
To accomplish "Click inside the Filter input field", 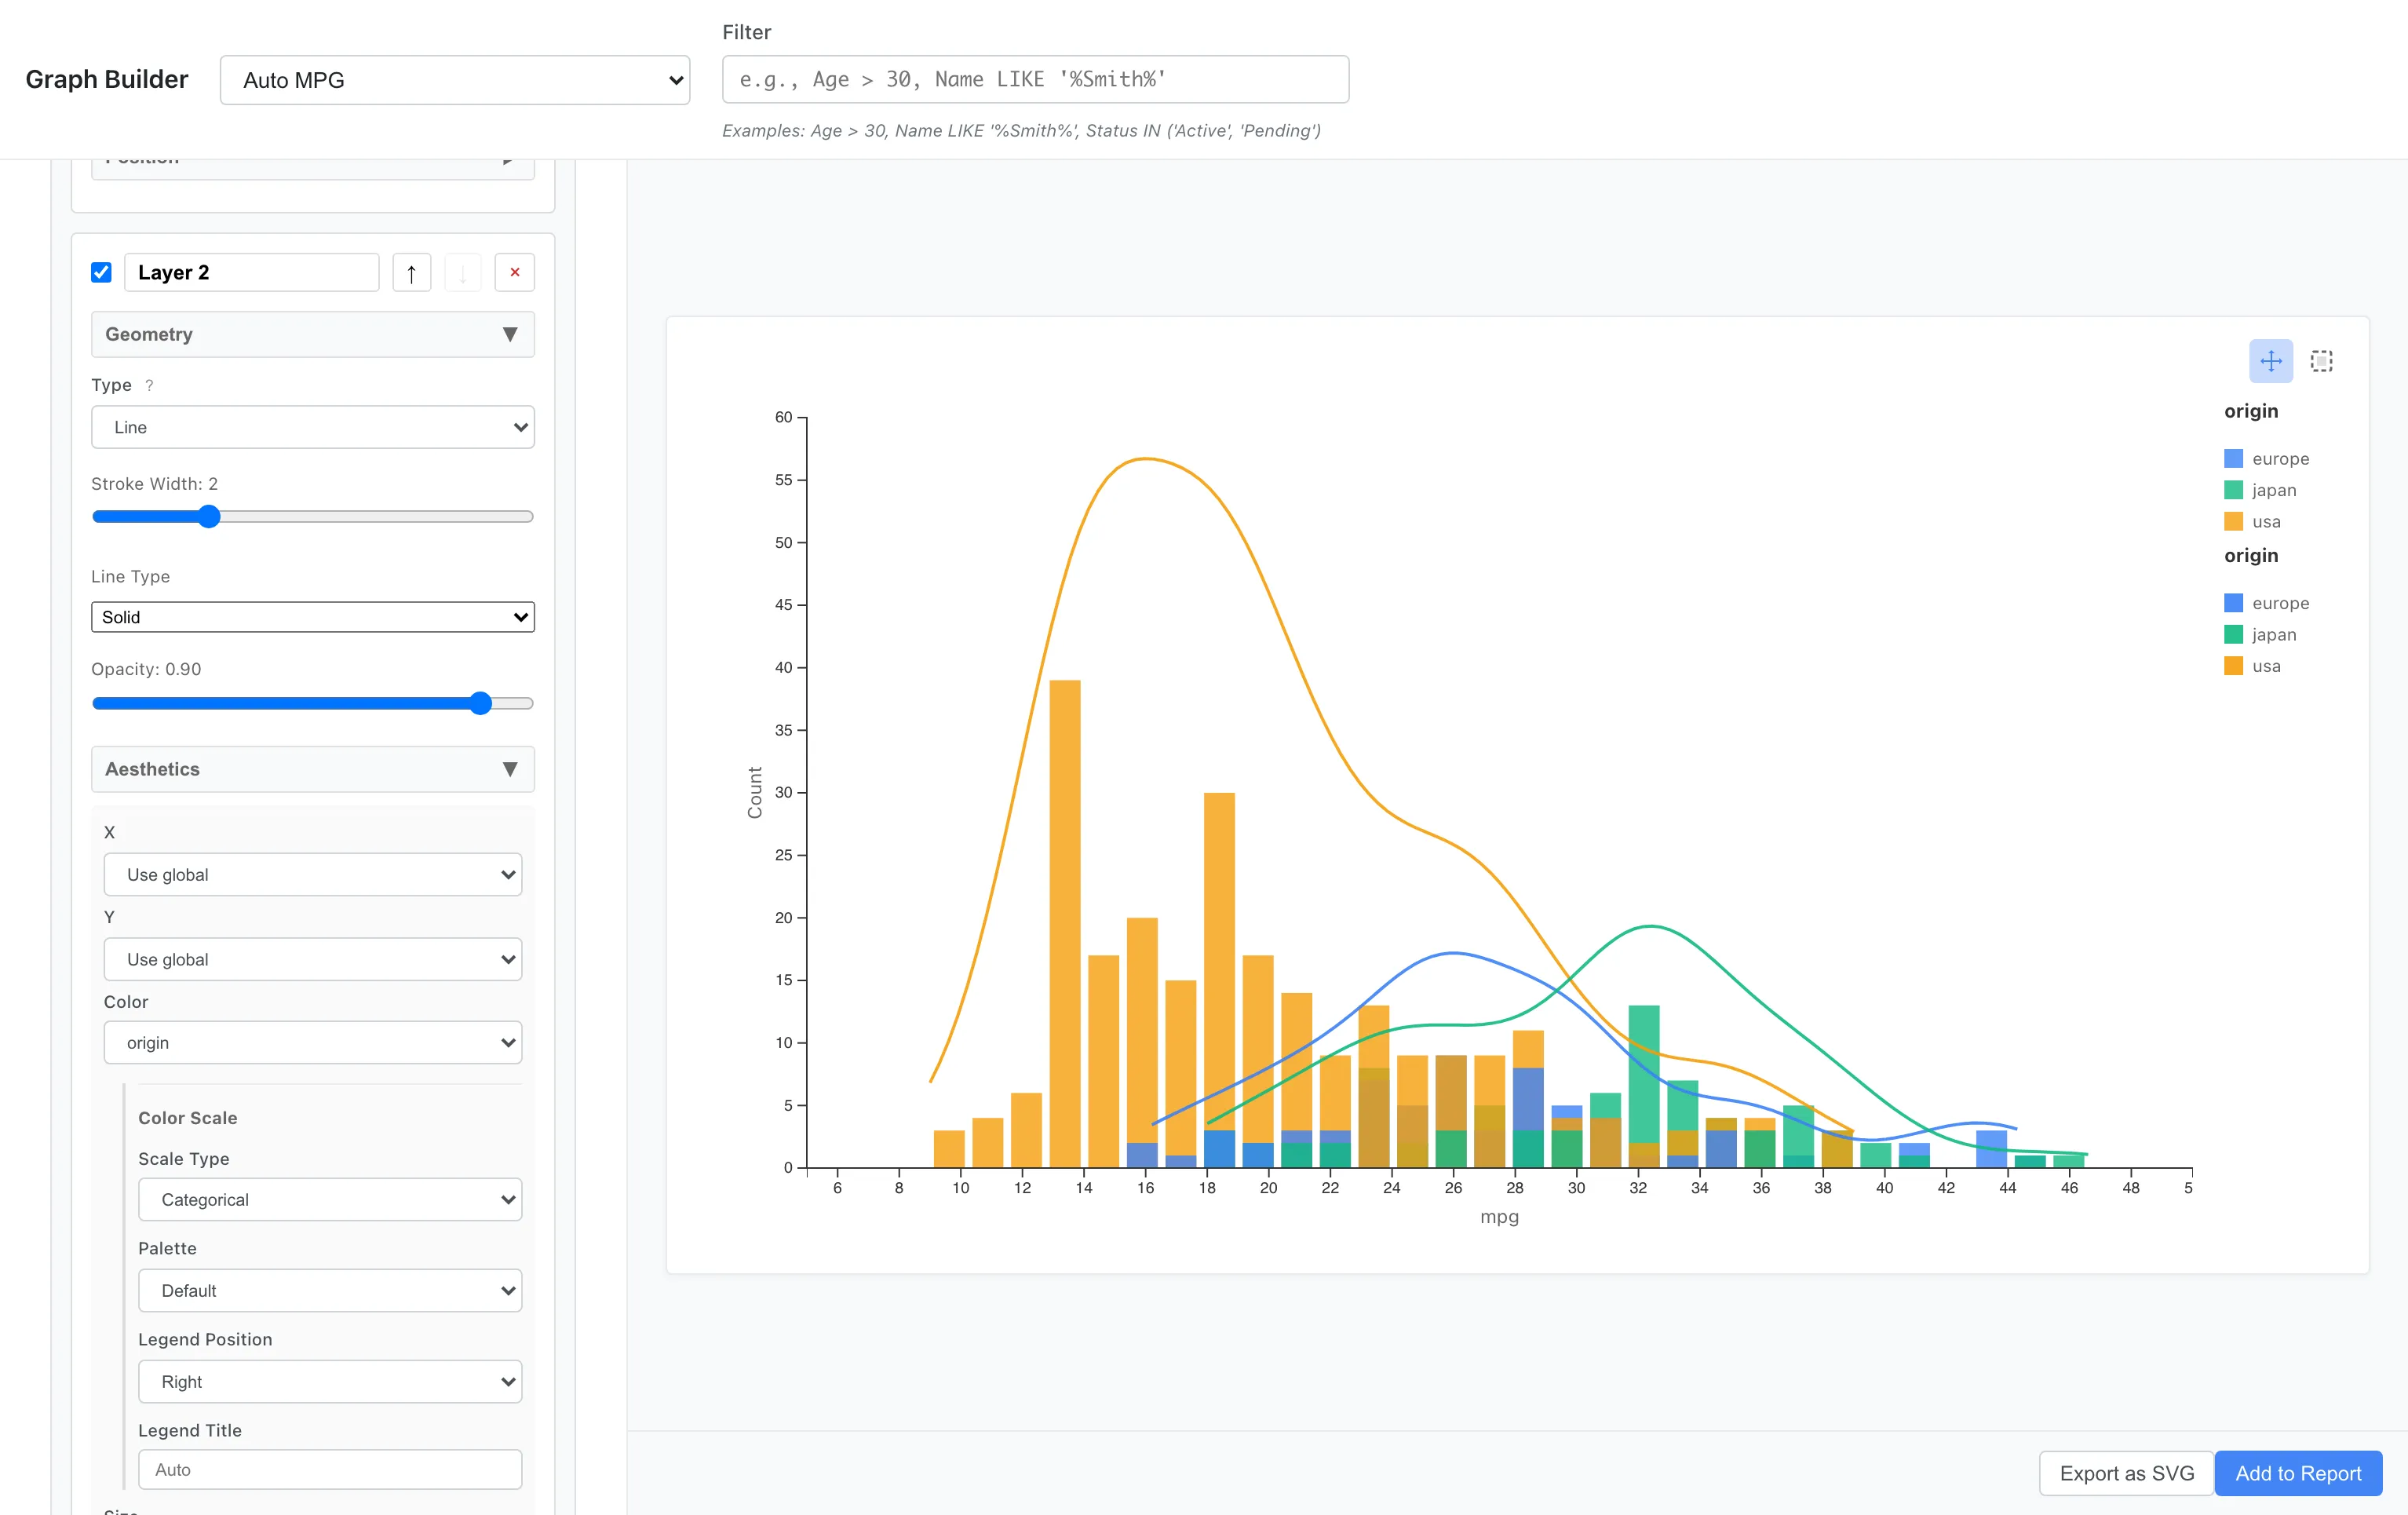I will [1035, 79].
